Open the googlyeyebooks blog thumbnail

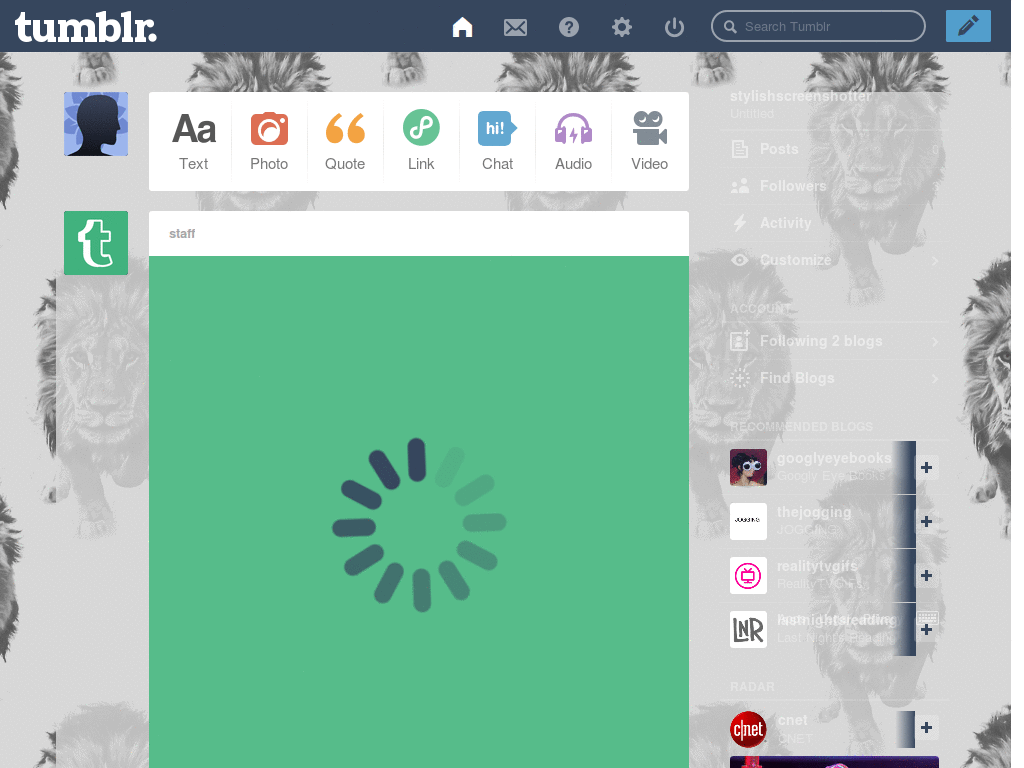pos(748,468)
